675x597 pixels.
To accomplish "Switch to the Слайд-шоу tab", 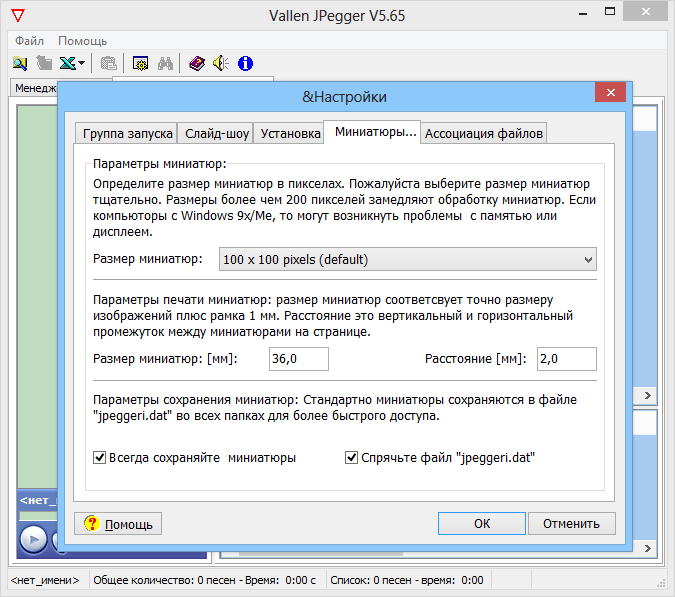I will point(217,133).
